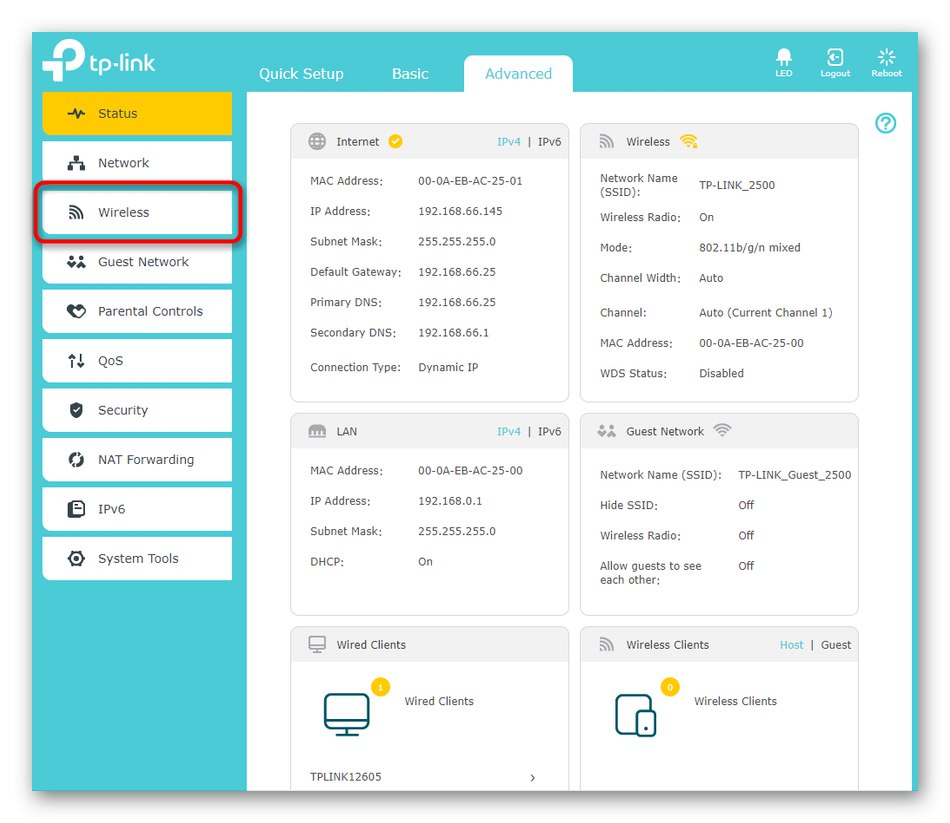Open Parental Controls section
This screenshot has height=823, width=950.
tap(137, 311)
